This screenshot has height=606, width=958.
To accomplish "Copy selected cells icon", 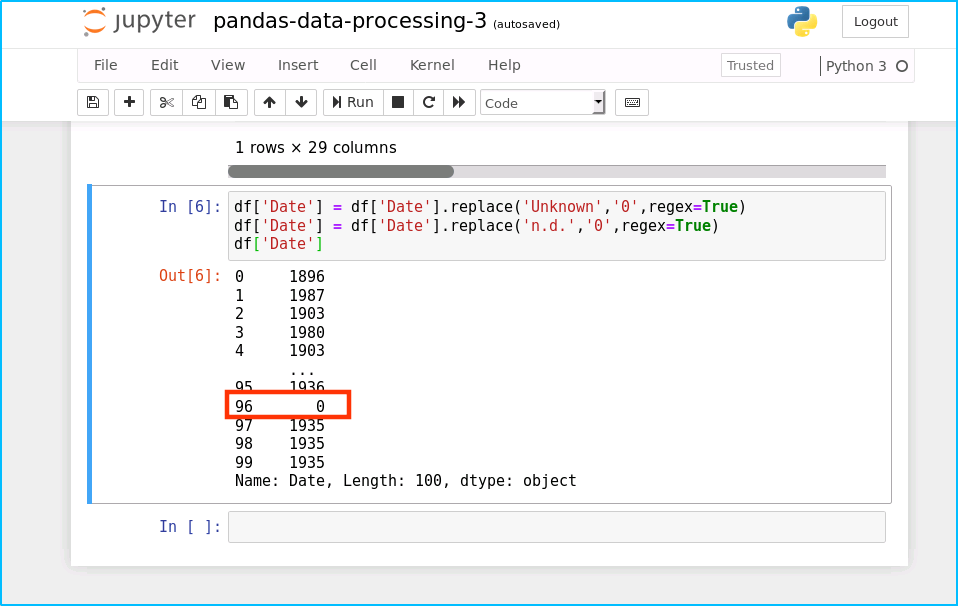I will coord(199,103).
